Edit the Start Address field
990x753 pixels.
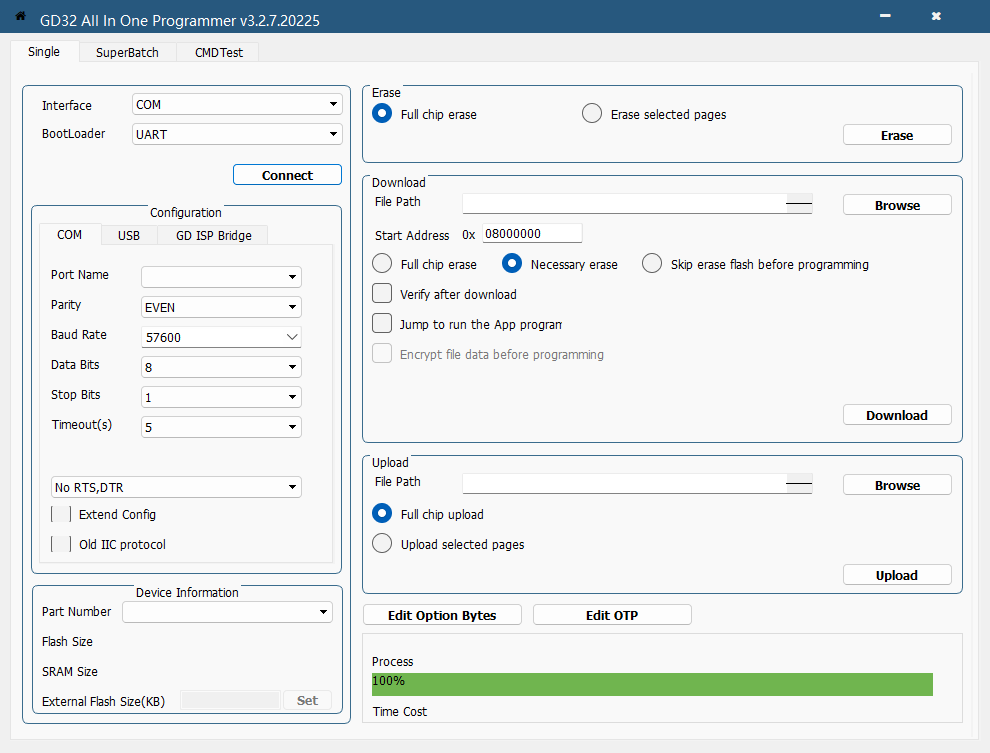tap(532, 234)
